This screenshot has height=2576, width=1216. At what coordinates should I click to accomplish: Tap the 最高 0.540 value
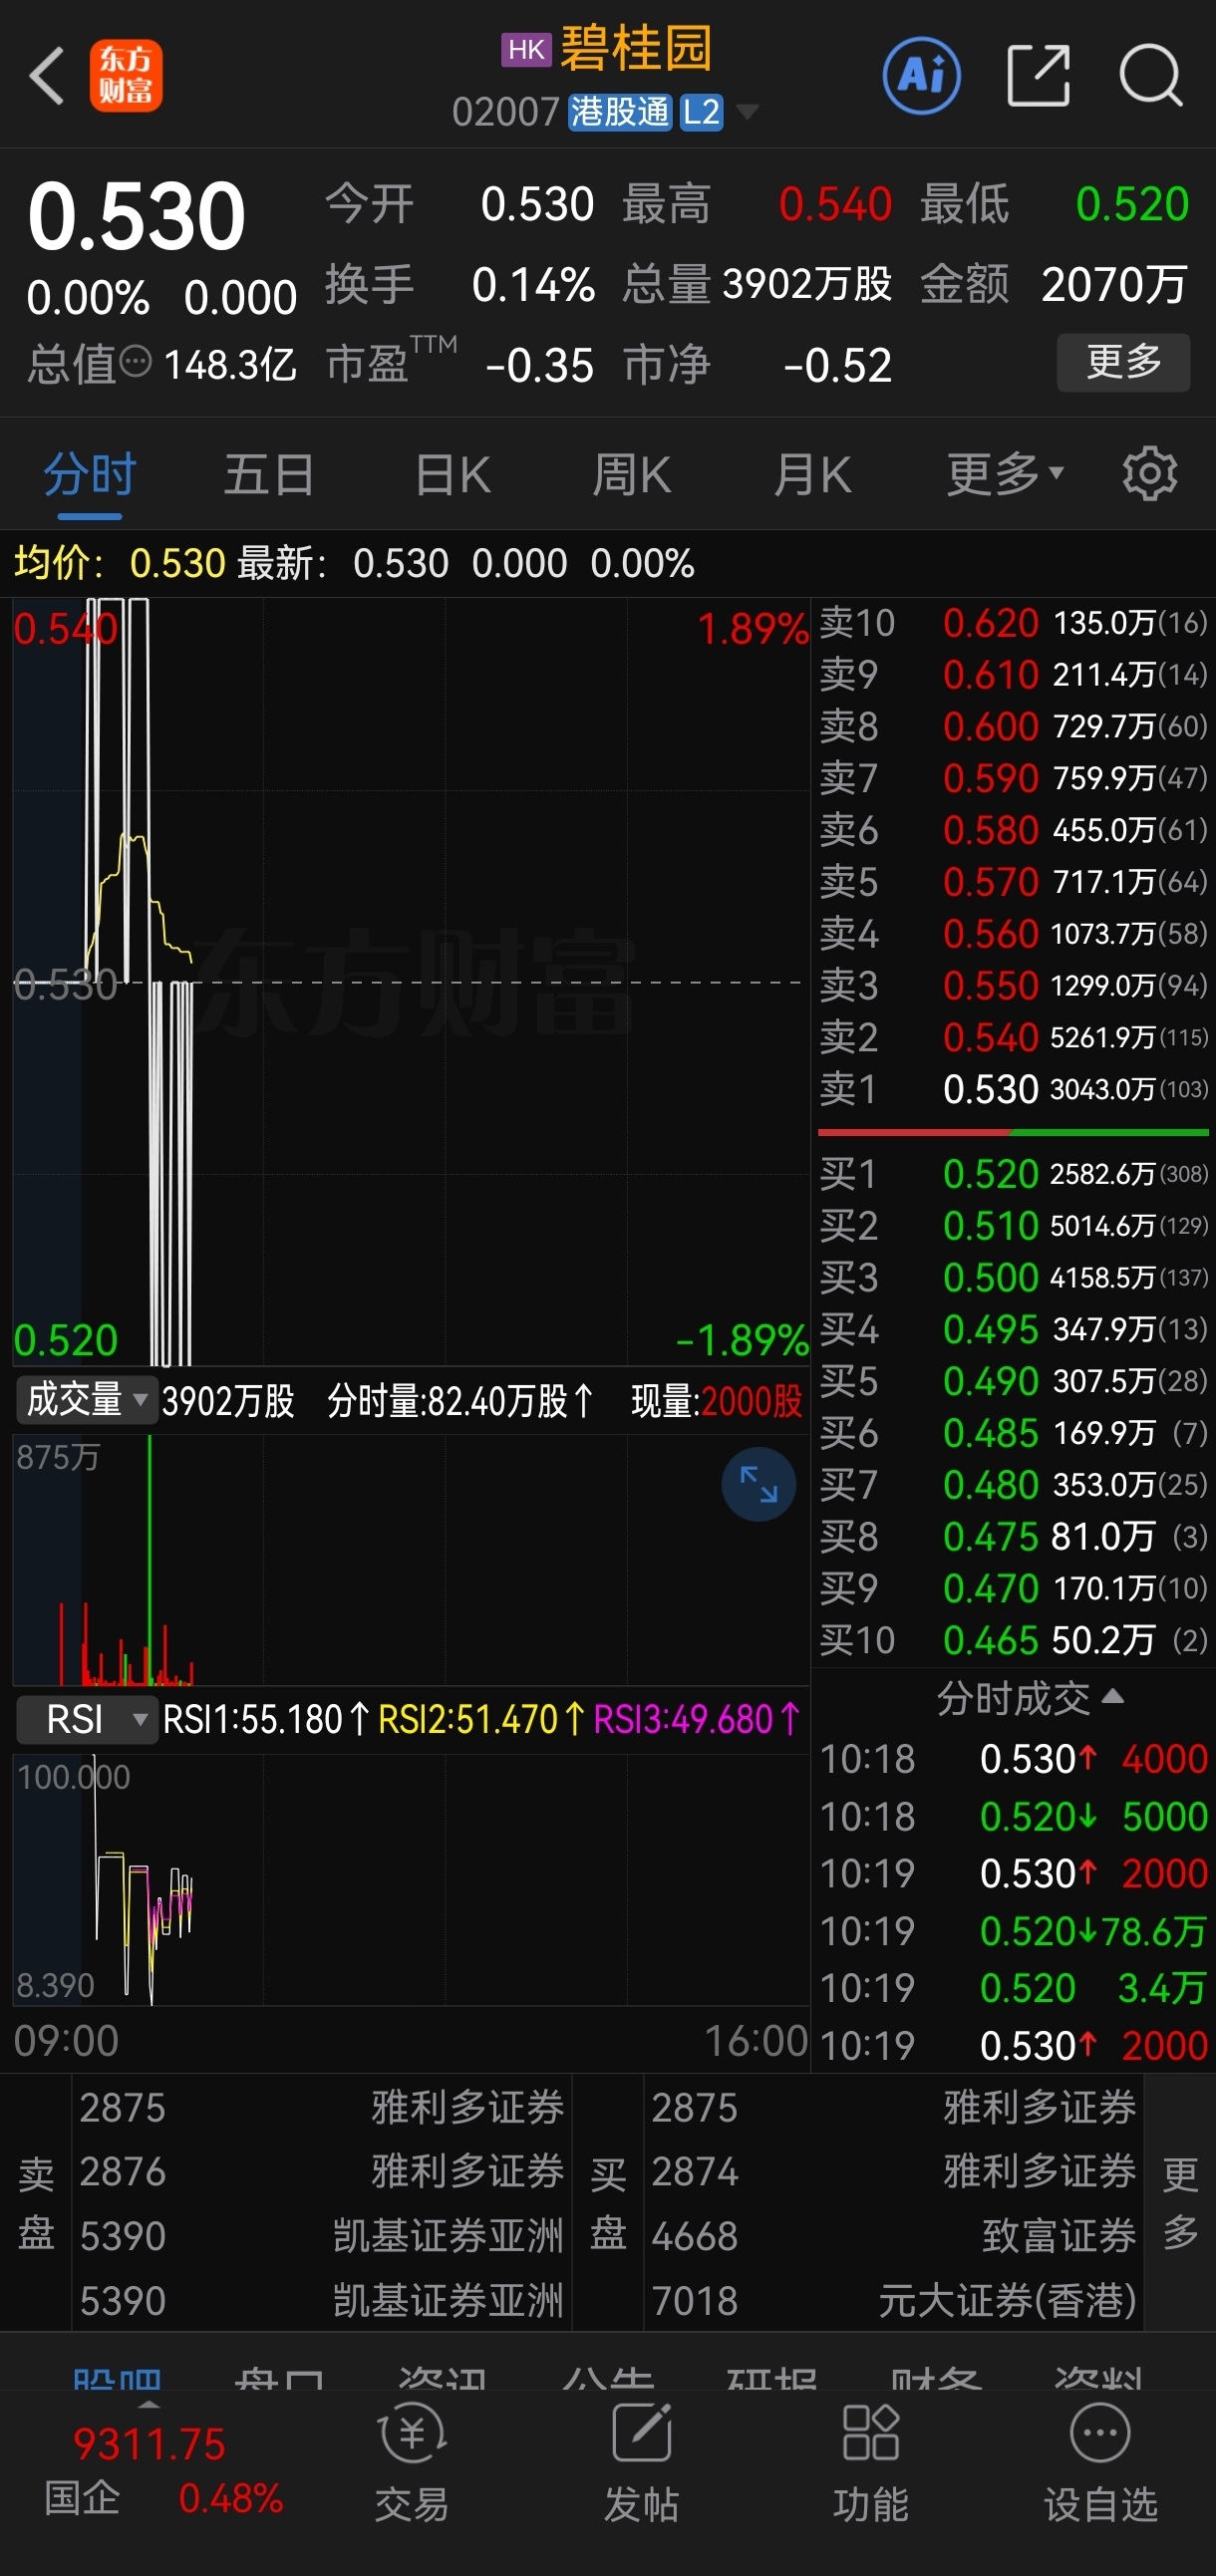(835, 204)
